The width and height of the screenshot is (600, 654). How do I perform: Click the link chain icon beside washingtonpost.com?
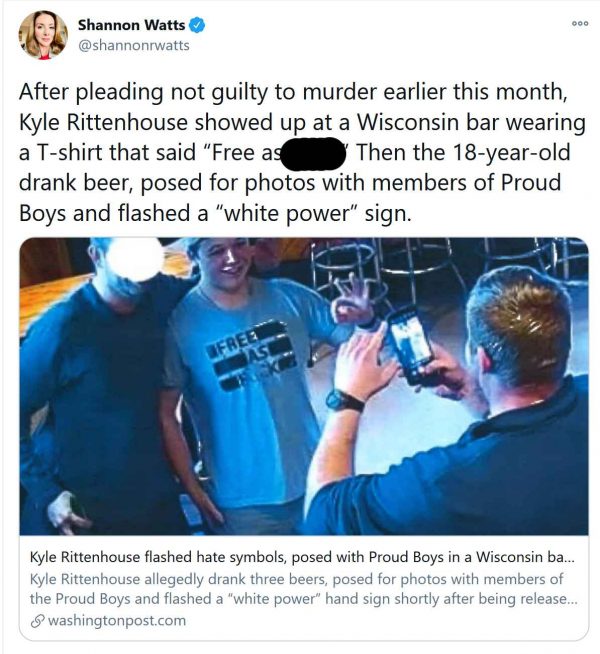(38, 621)
